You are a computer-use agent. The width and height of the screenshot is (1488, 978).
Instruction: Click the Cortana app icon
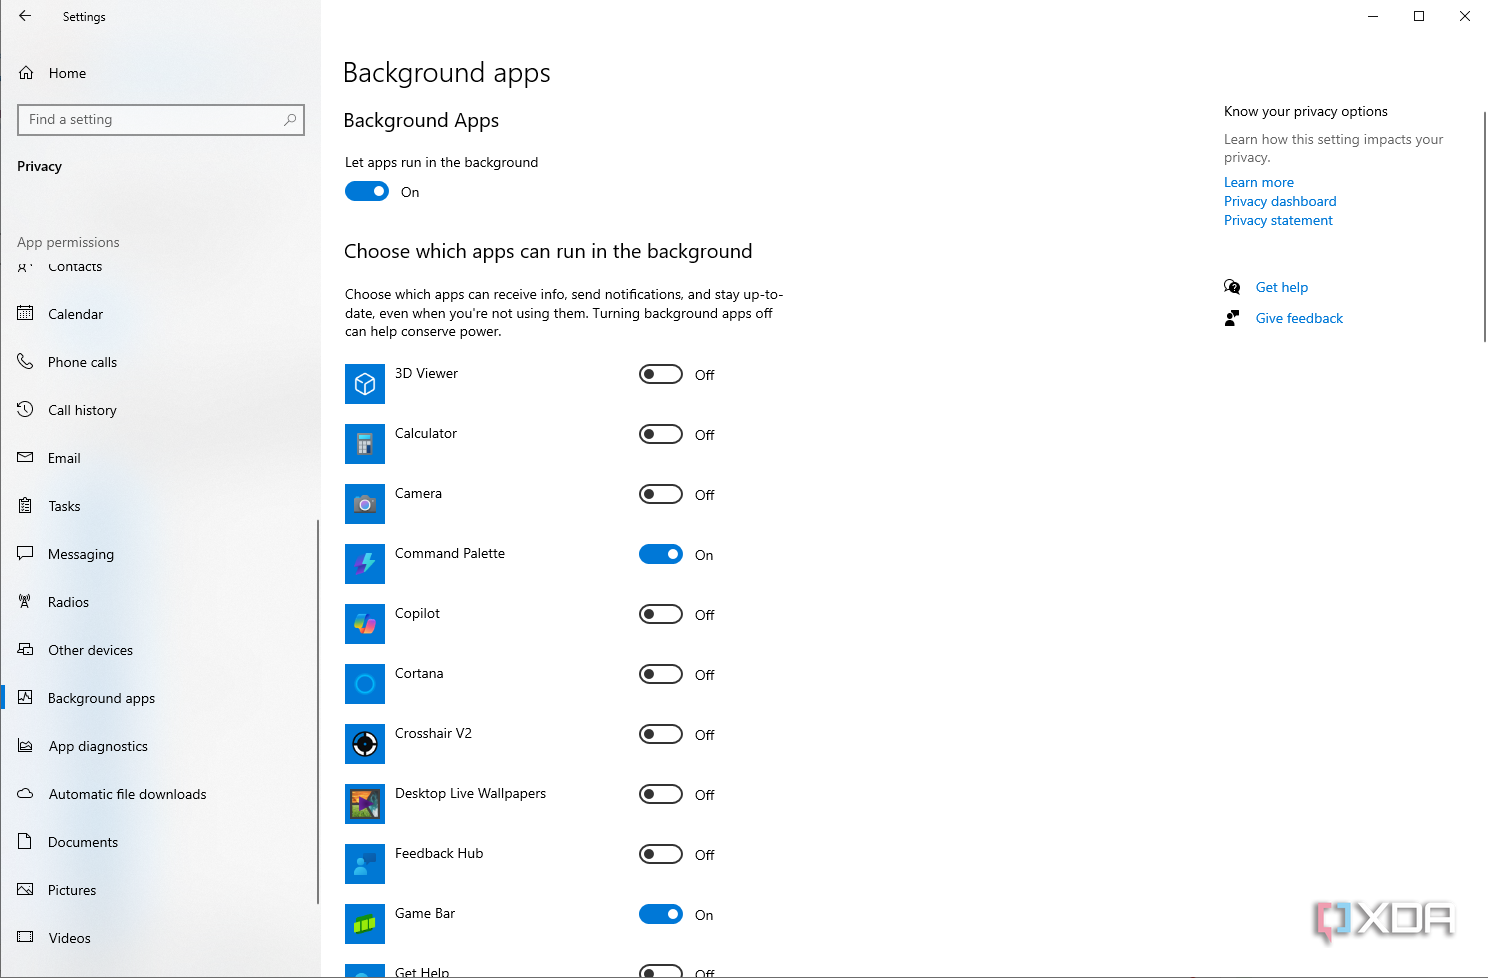(365, 684)
